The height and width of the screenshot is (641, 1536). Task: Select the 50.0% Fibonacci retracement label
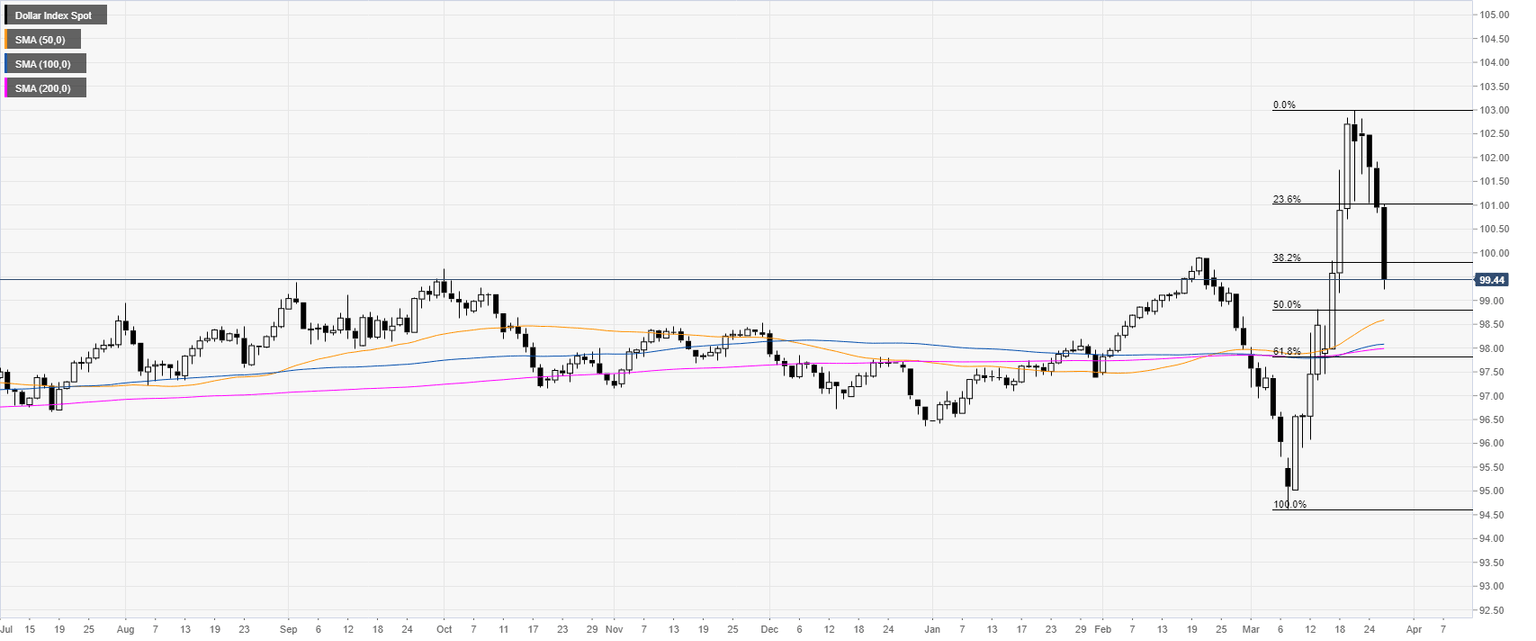coord(1286,304)
